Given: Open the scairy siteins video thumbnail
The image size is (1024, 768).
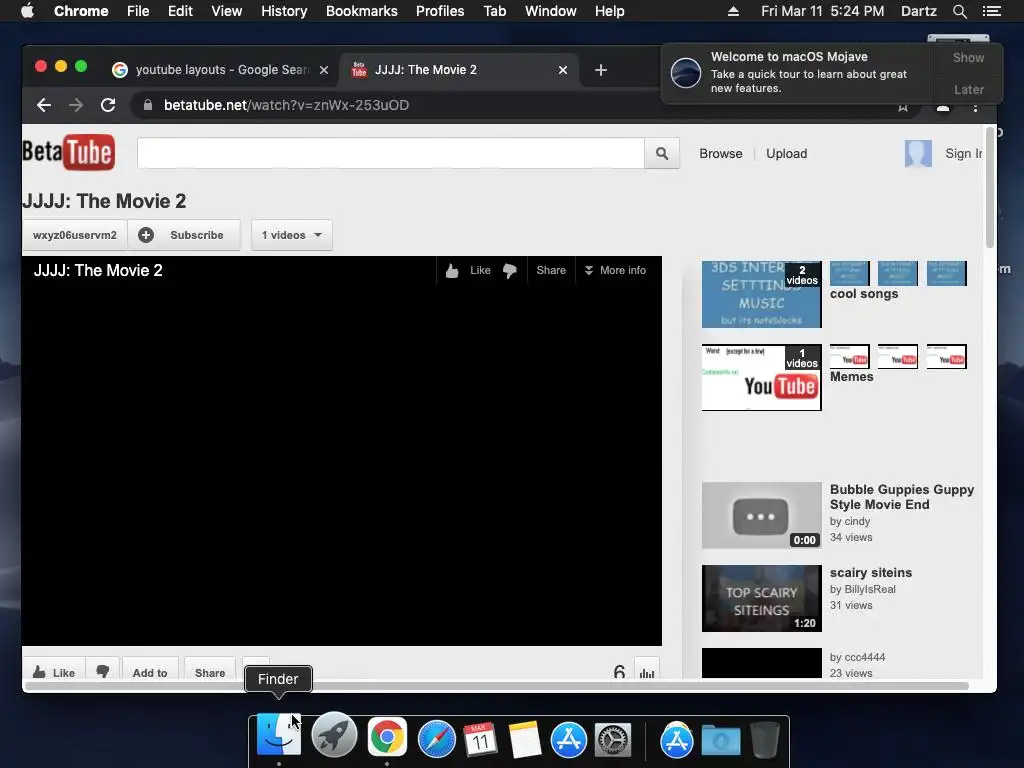Looking at the screenshot, I should tap(761, 598).
